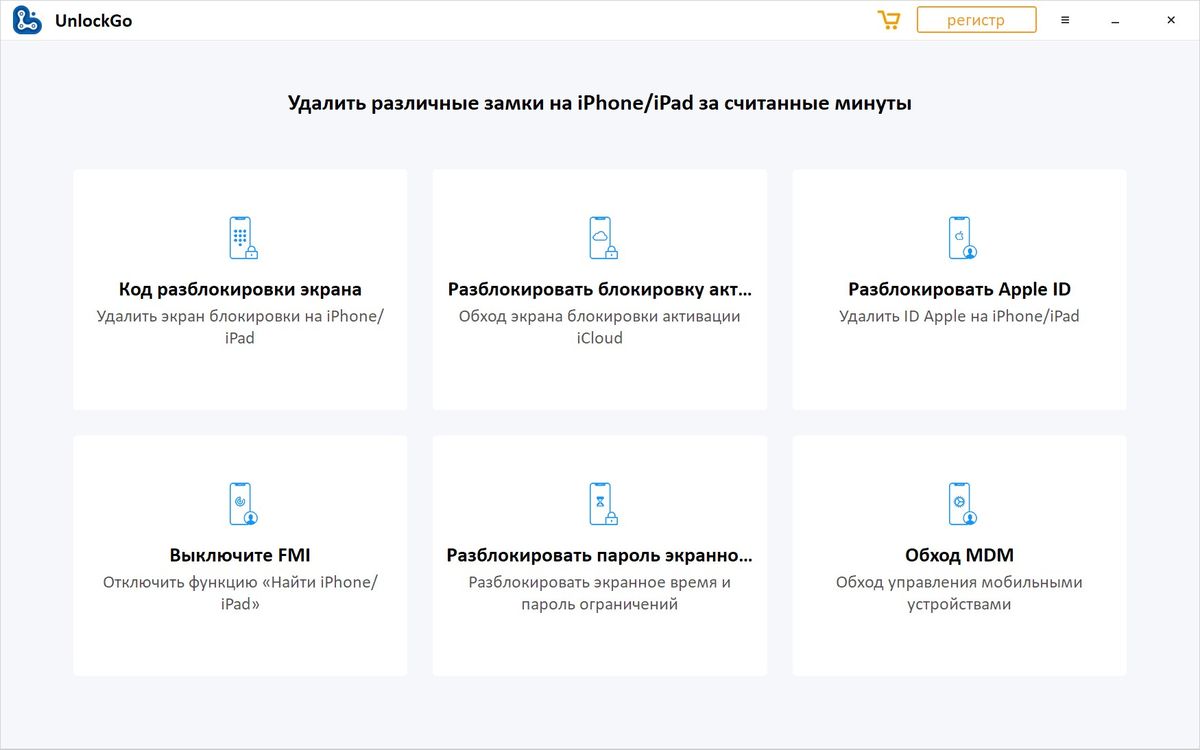Click the Выключите FMI phone icon
Viewport: 1200px width, 750px height.
coord(240,502)
